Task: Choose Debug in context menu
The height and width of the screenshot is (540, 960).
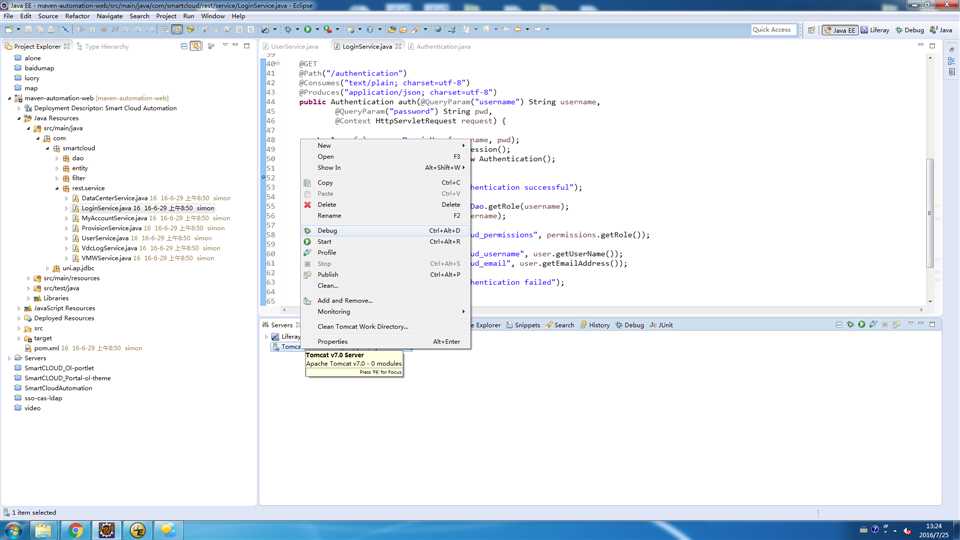Action: tap(386, 231)
